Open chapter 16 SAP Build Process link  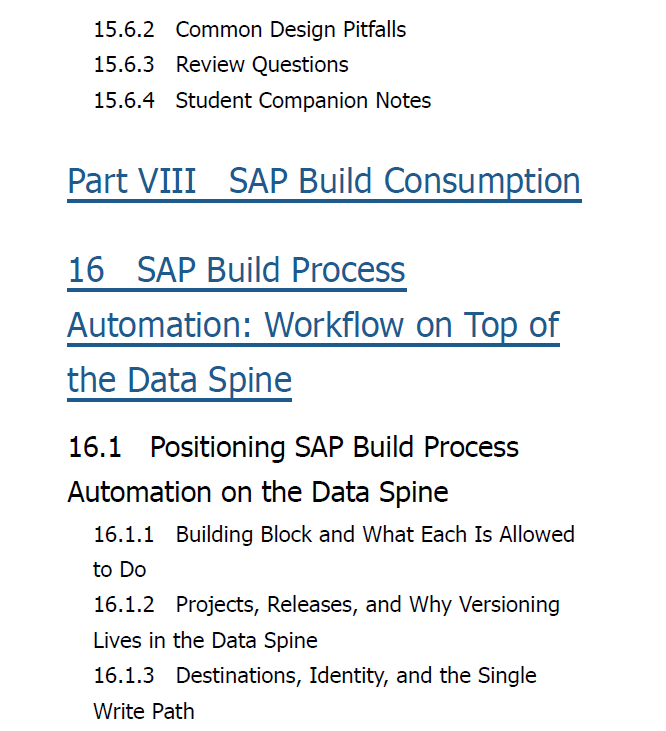pos(237,270)
